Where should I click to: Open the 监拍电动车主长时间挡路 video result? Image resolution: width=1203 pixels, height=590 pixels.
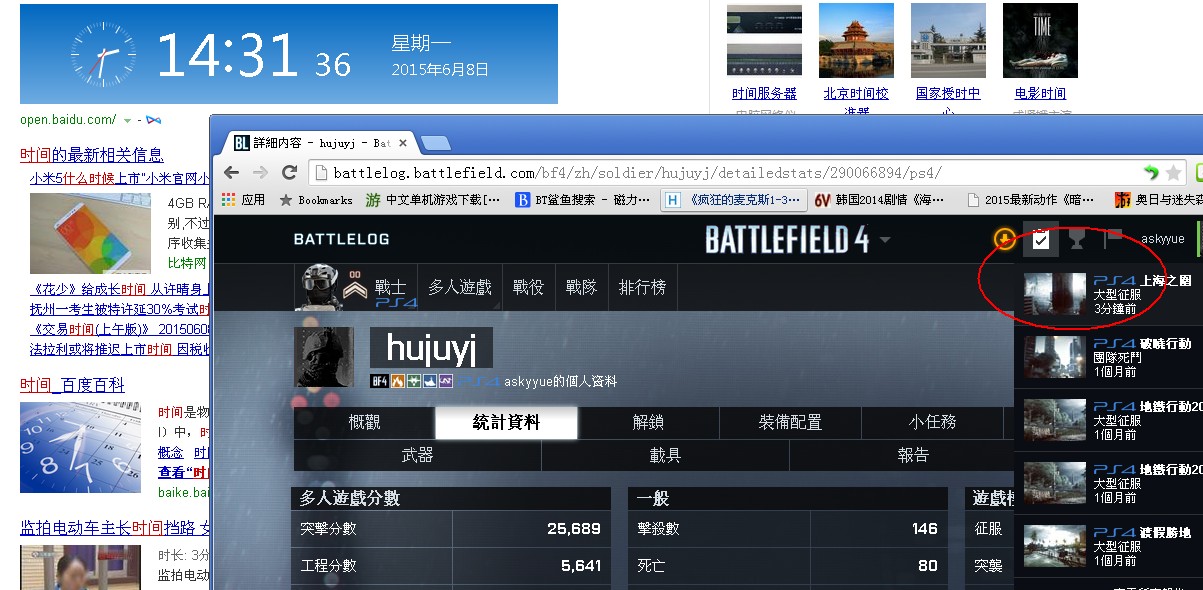pos(115,528)
